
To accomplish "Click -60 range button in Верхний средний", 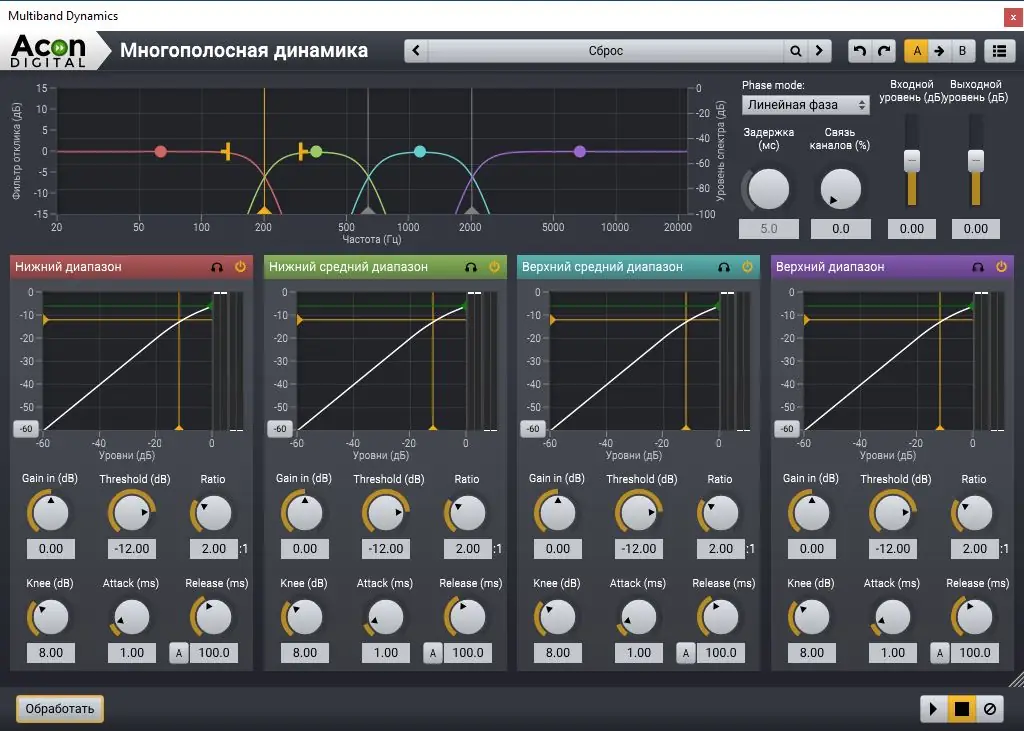I will click(x=533, y=429).
